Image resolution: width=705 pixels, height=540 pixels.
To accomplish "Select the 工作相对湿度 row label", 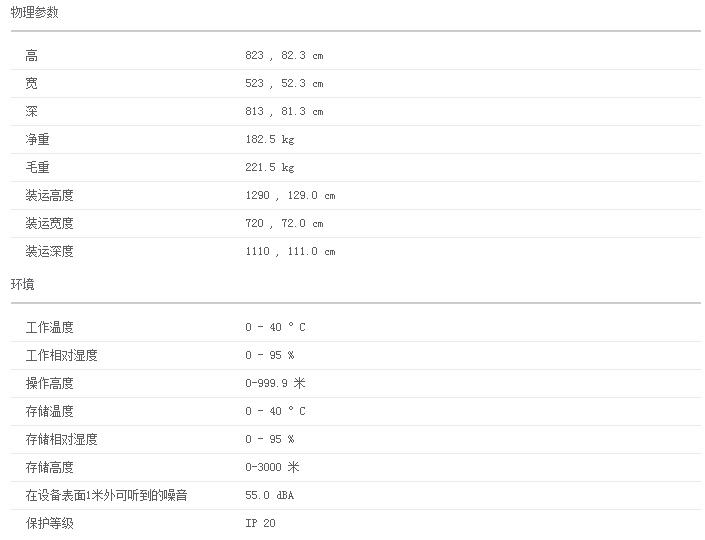I will coord(62,356).
